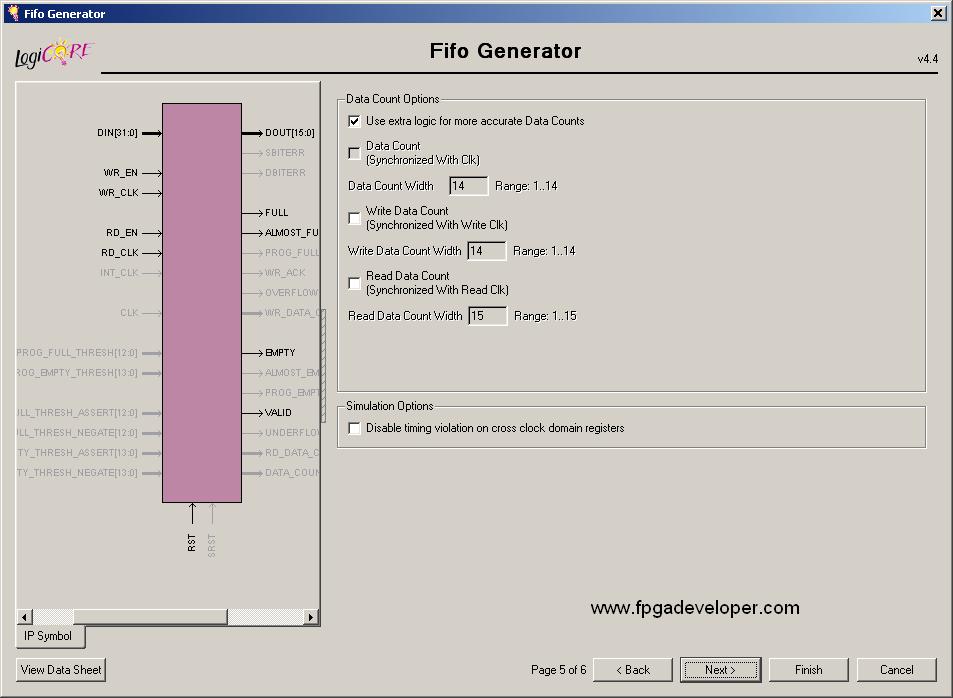The image size is (953, 698).
Task: Click the Page 5 of 6 indicator
Action: (x=559, y=669)
